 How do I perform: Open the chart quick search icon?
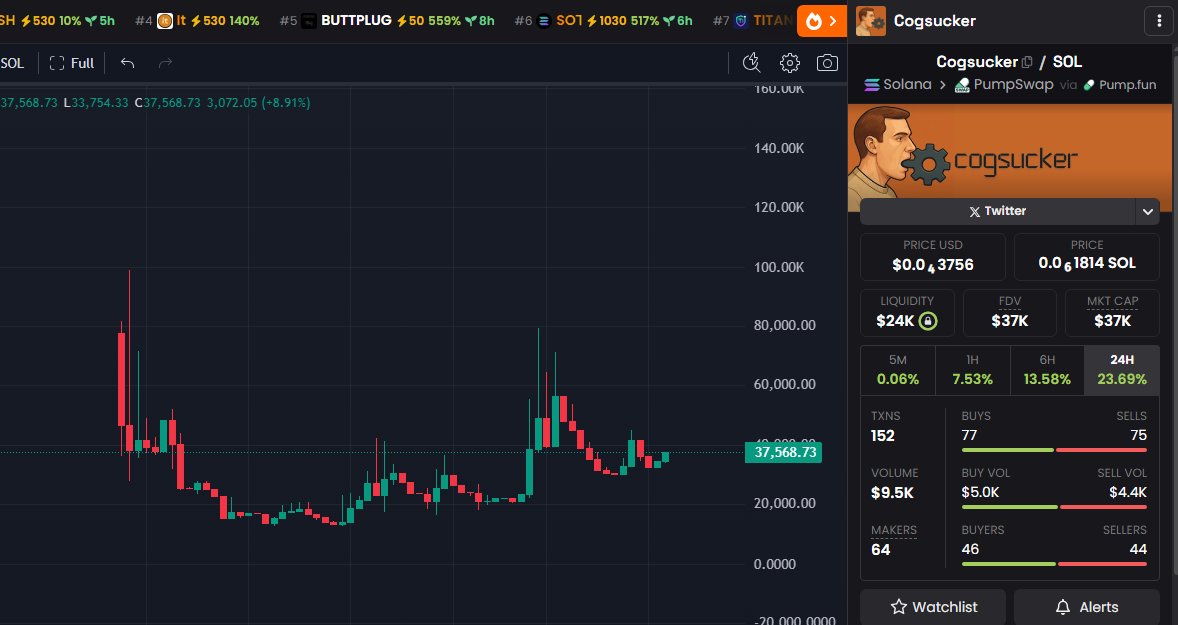[751, 63]
